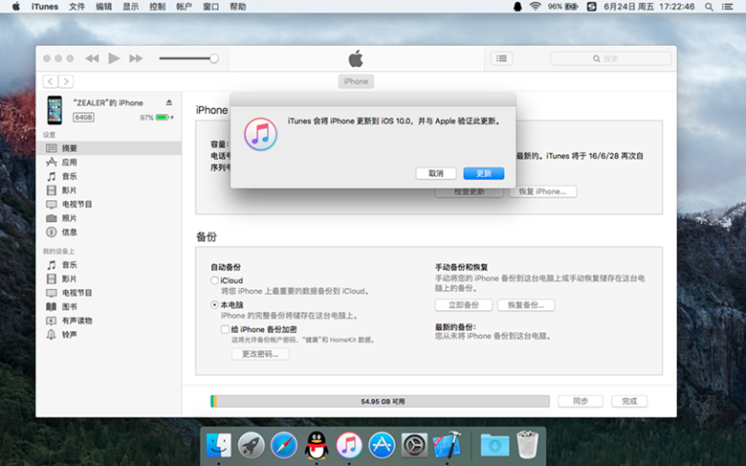Click the 取消 button in dialog
Screen dimensions: 746x466
(x=436, y=173)
